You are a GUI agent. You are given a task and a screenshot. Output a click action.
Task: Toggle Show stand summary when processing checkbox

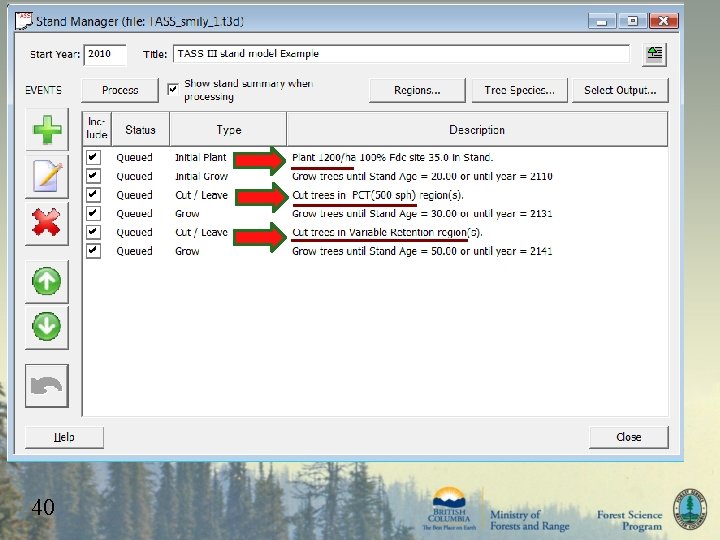(x=173, y=89)
